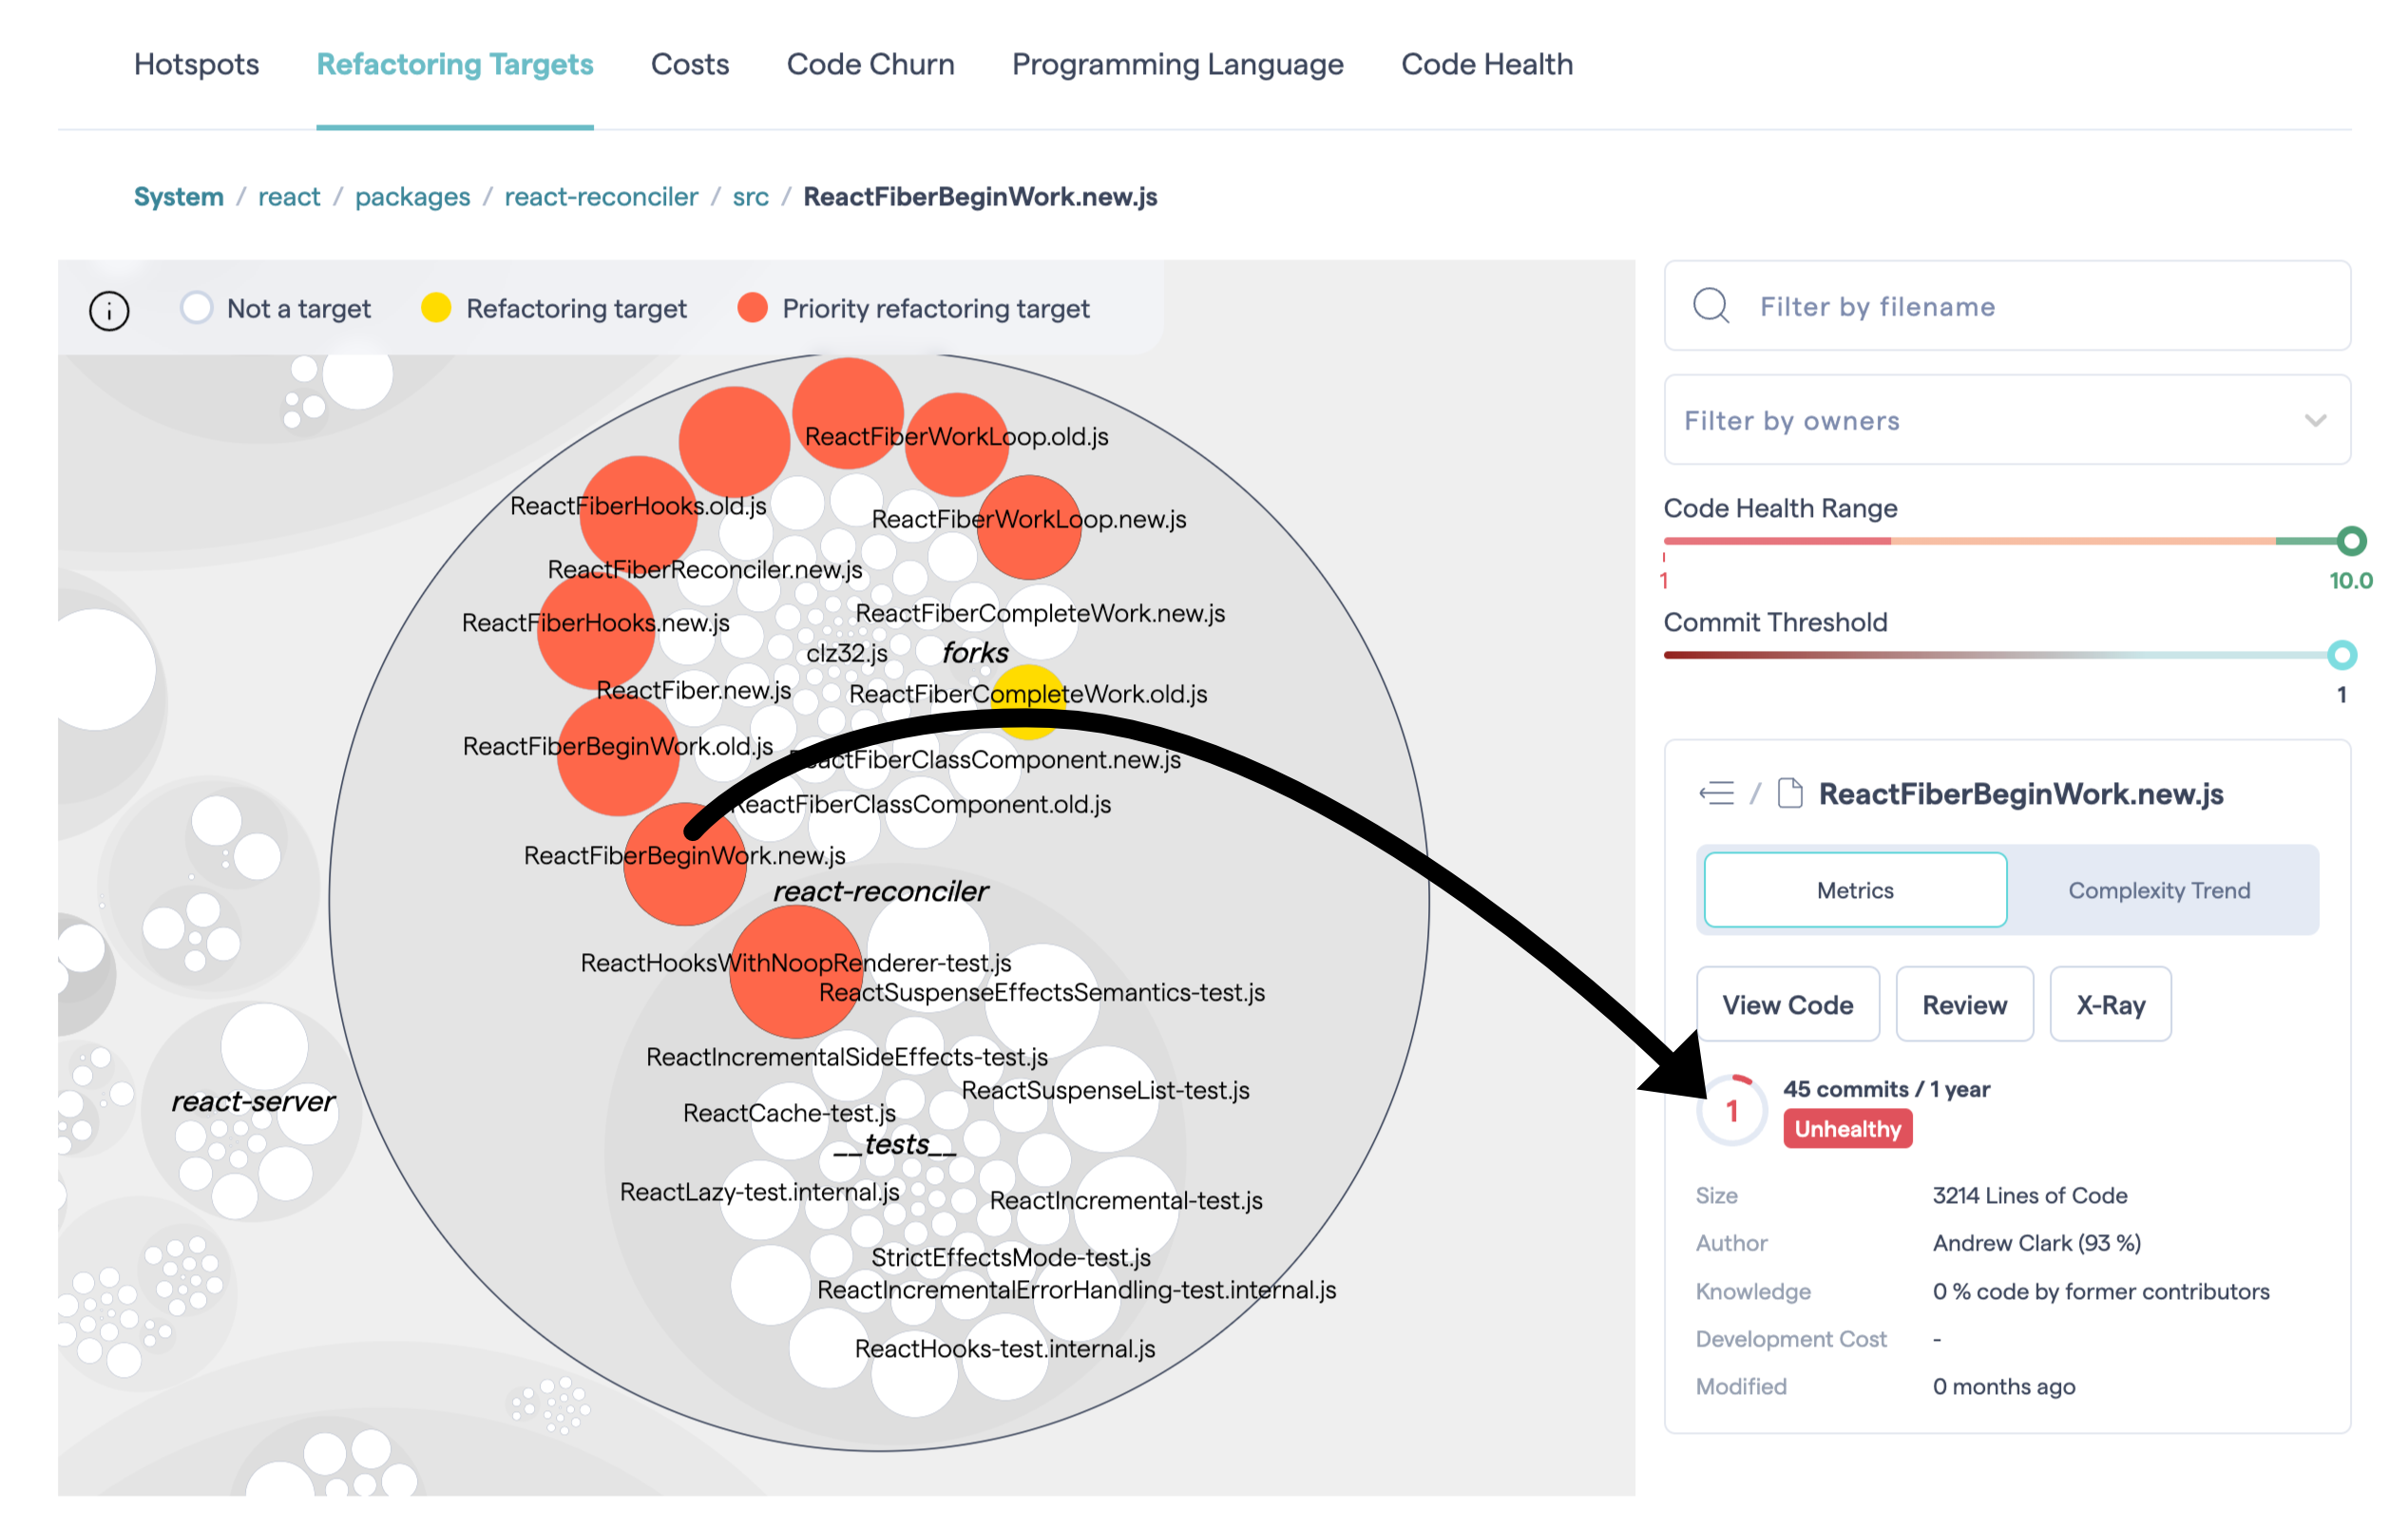Screen dimensions: 2408x1528
Task: Click the X-Ray button
Action: 2110,1004
